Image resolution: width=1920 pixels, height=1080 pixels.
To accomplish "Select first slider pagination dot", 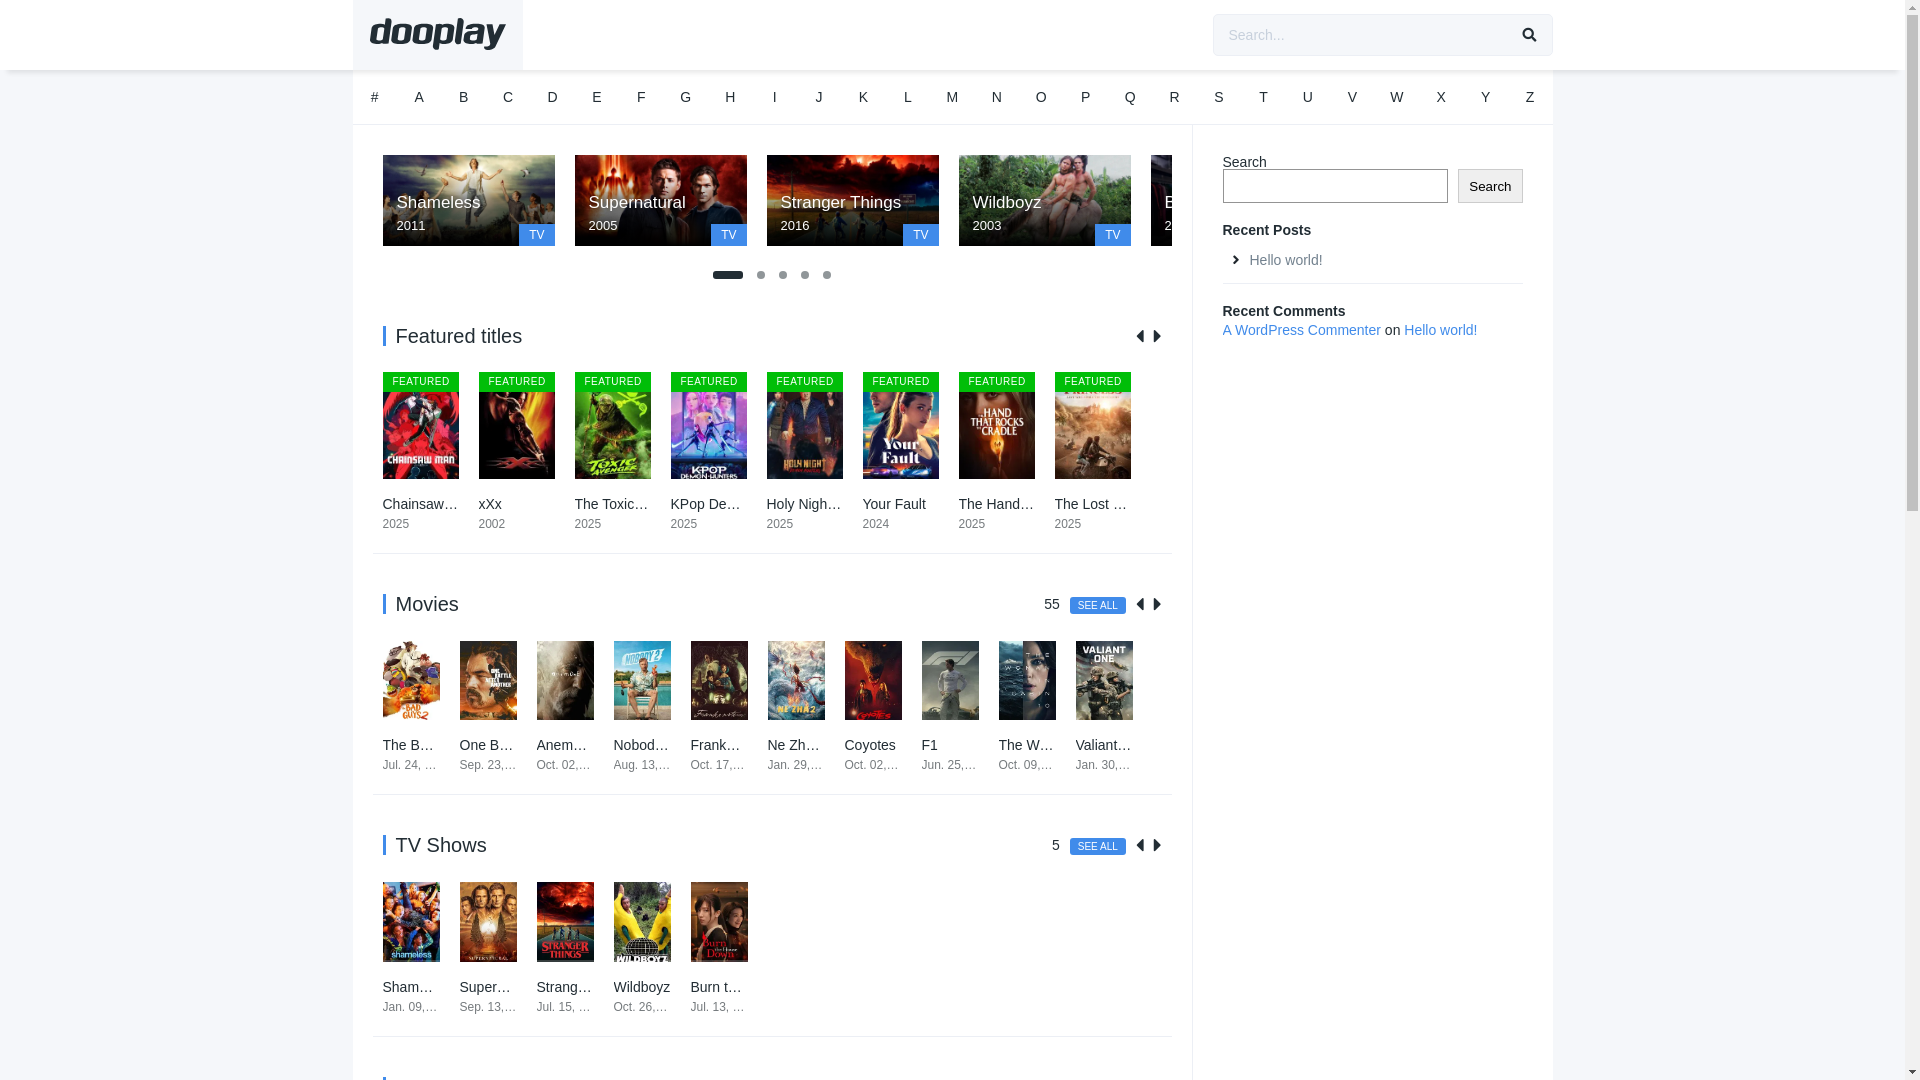I will (x=728, y=275).
